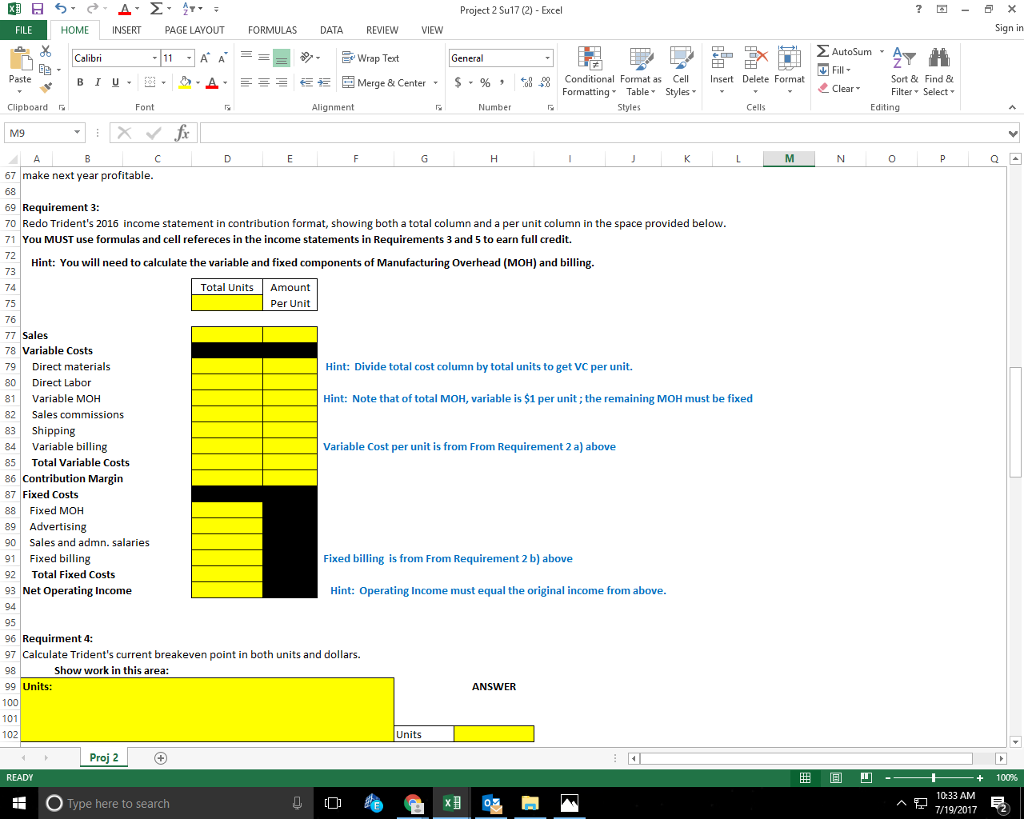Toggle the Accounting Number Format

click(x=458, y=81)
